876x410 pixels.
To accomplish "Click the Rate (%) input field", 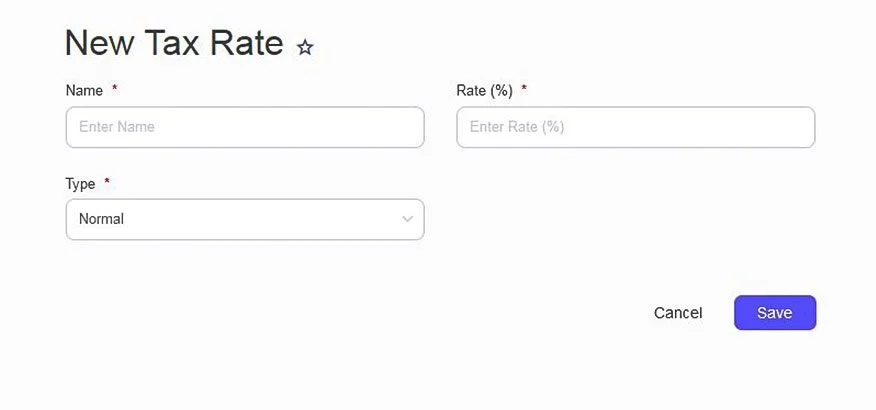I will [635, 127].
